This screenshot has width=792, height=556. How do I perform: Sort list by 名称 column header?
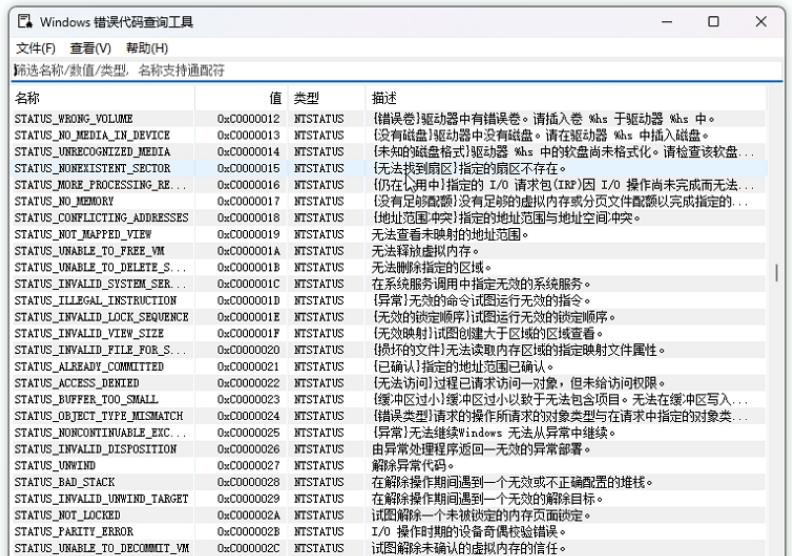[100, 98]
